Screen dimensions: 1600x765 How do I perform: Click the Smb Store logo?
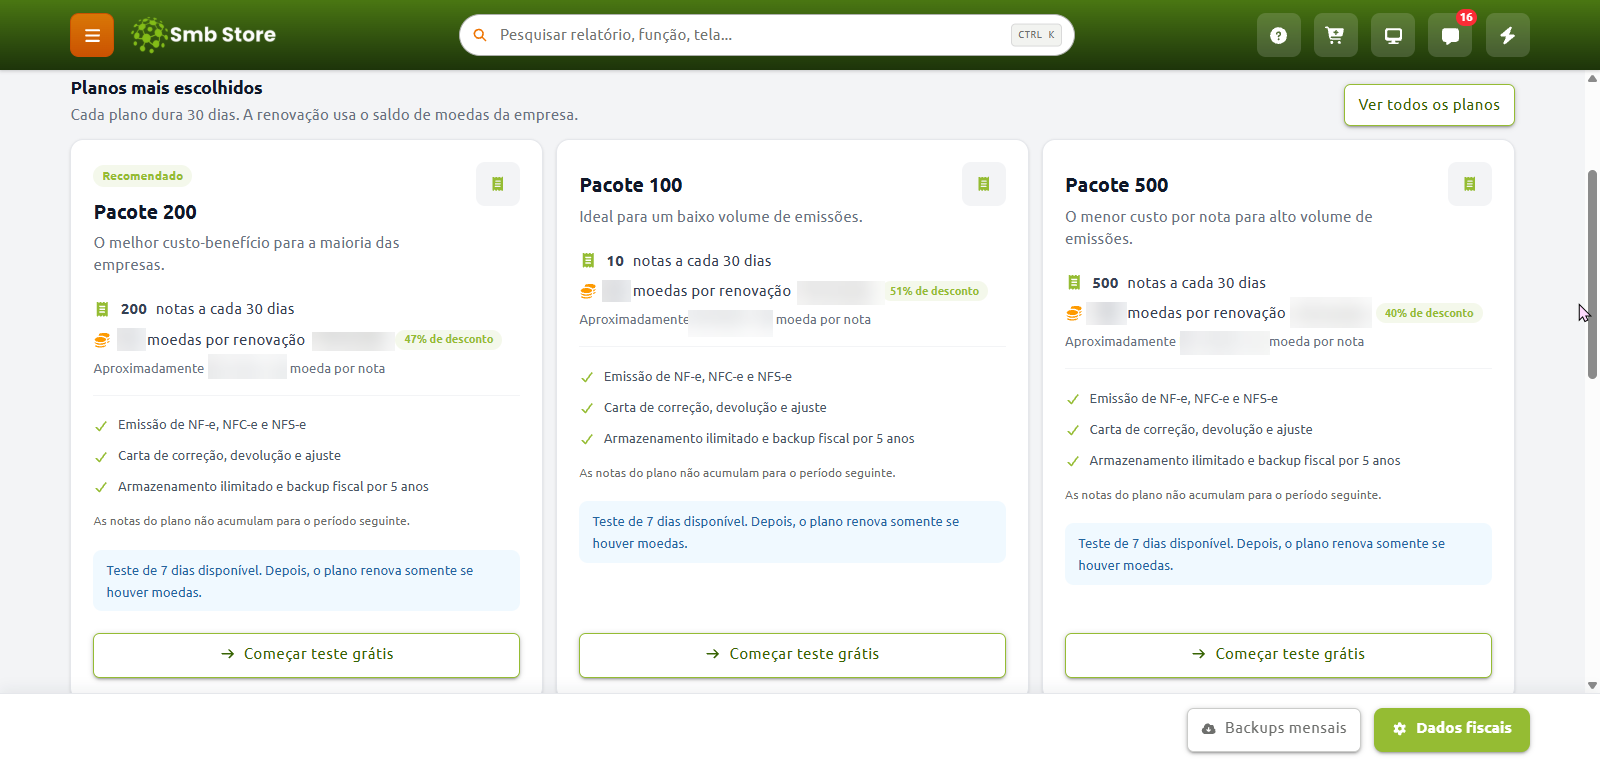(x=204, y=35)
